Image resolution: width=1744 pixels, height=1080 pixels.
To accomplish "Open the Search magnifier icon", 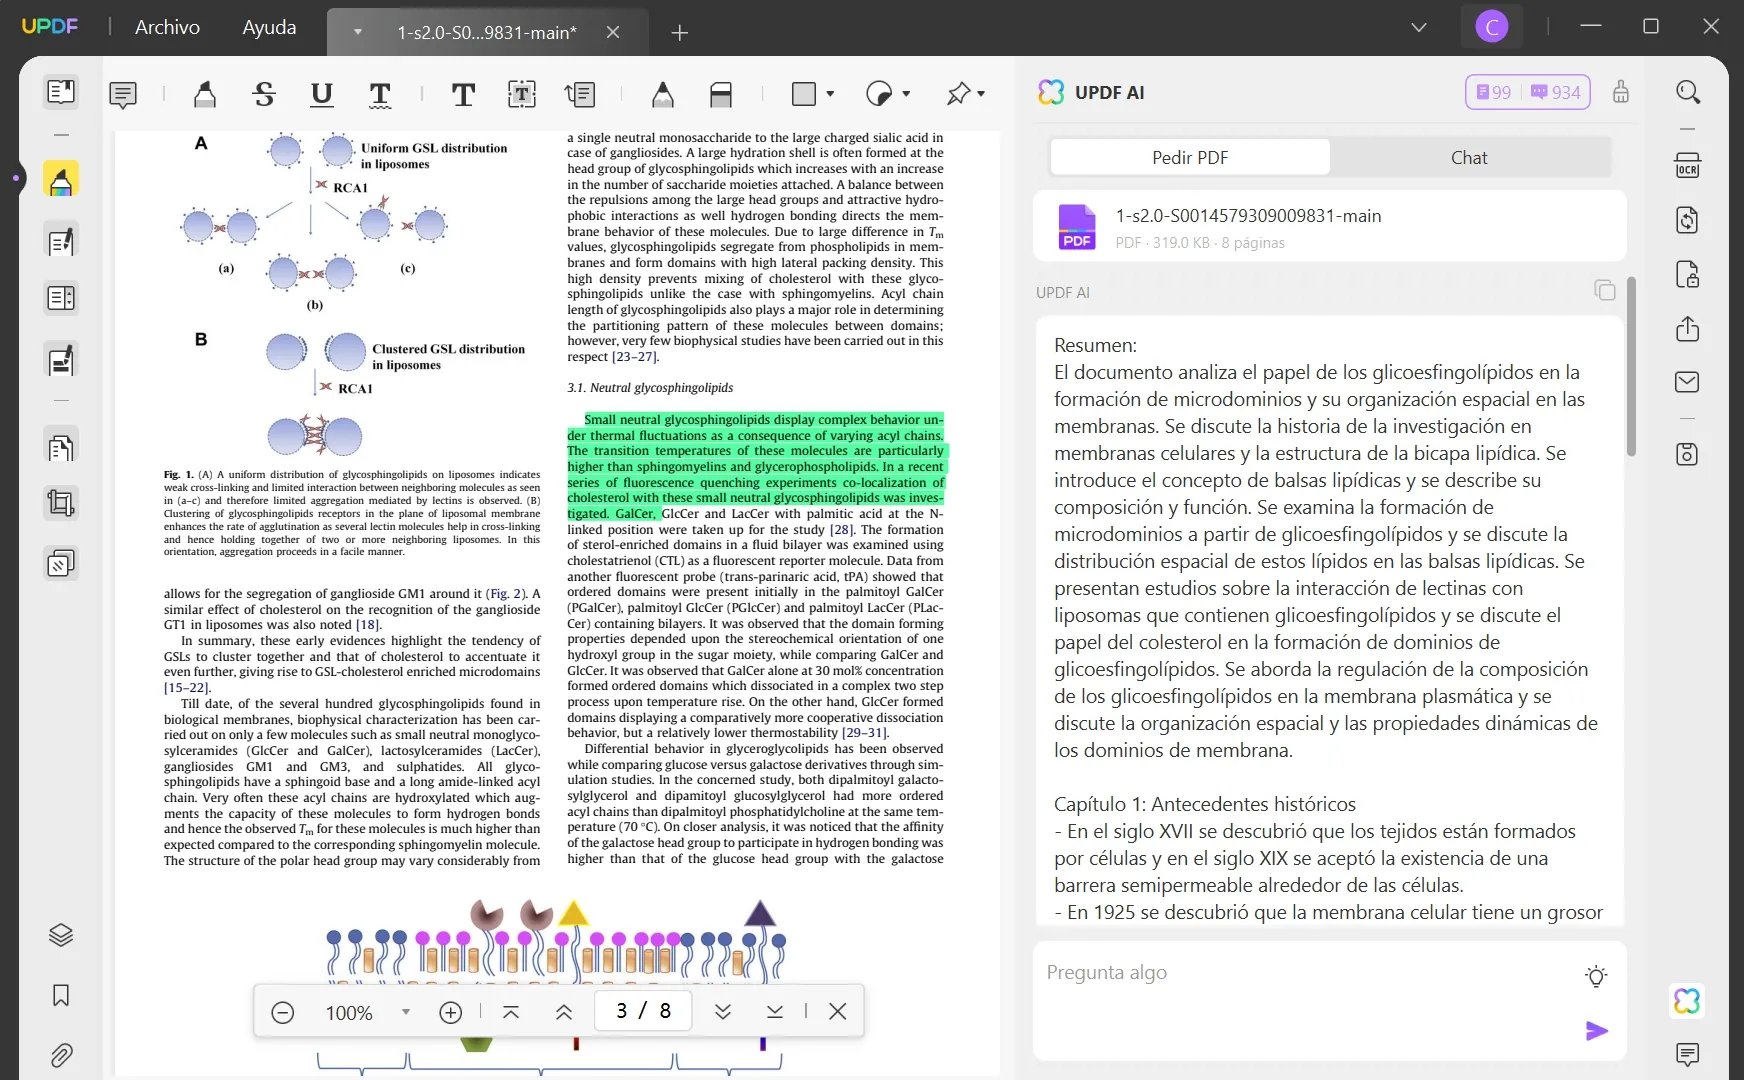I will pyautogui.click(x=1688, y=92).
